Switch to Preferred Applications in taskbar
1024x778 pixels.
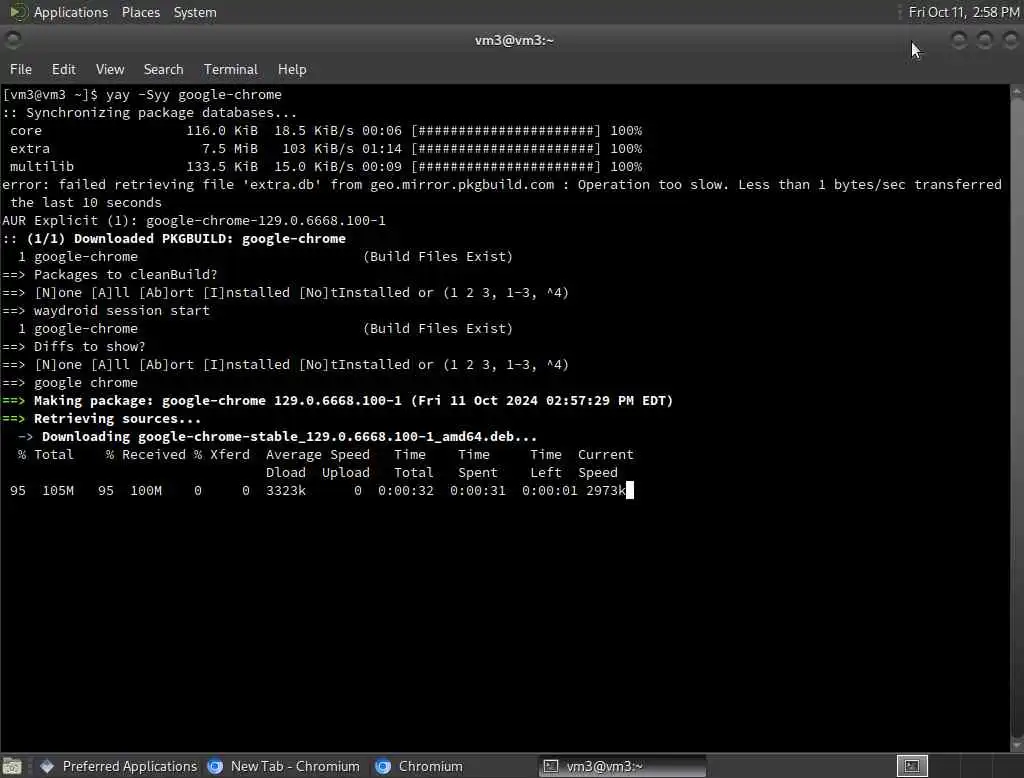(119, 766)
